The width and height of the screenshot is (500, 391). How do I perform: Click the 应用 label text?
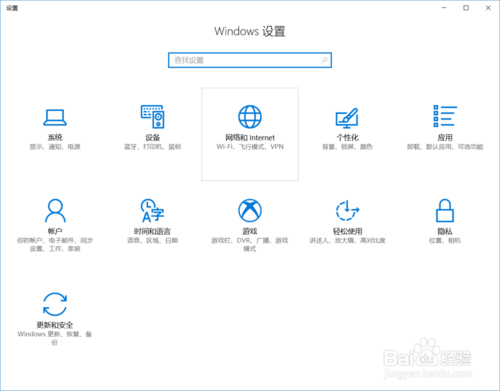coord(445,137)
